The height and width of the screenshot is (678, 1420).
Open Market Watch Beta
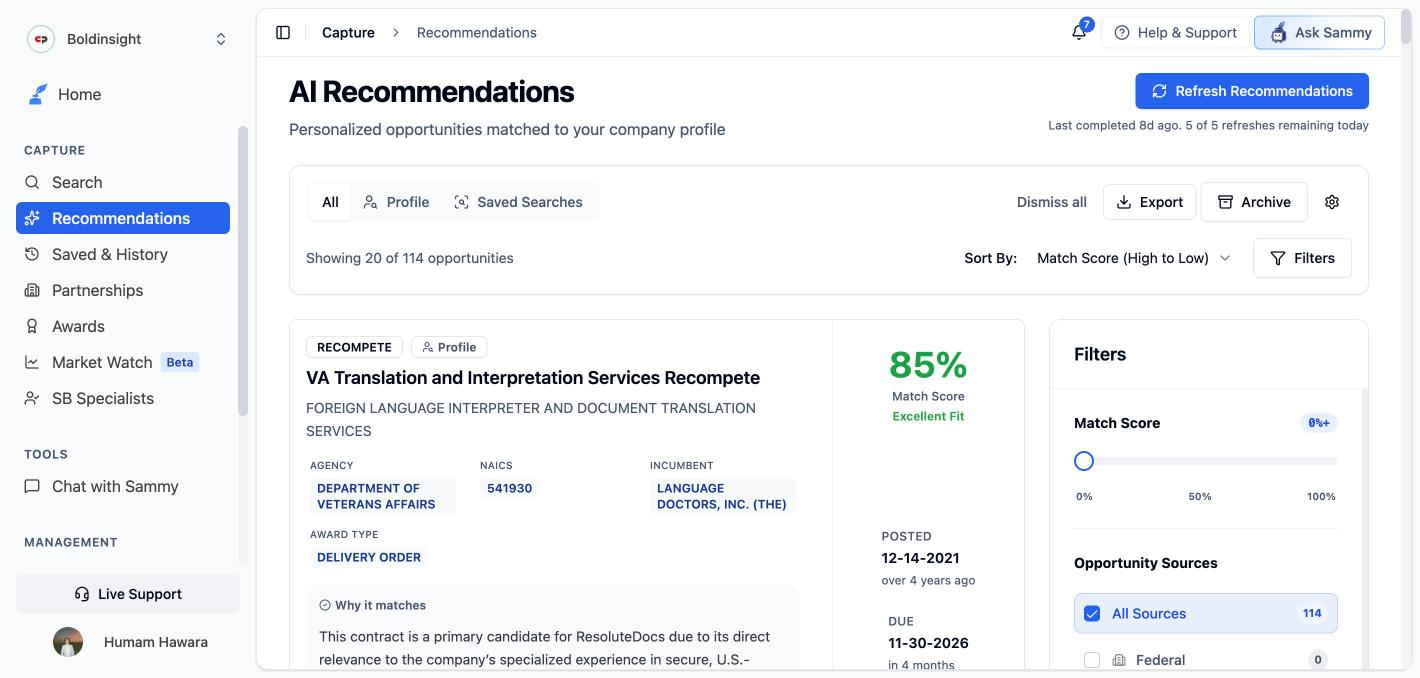coord(123,362)
